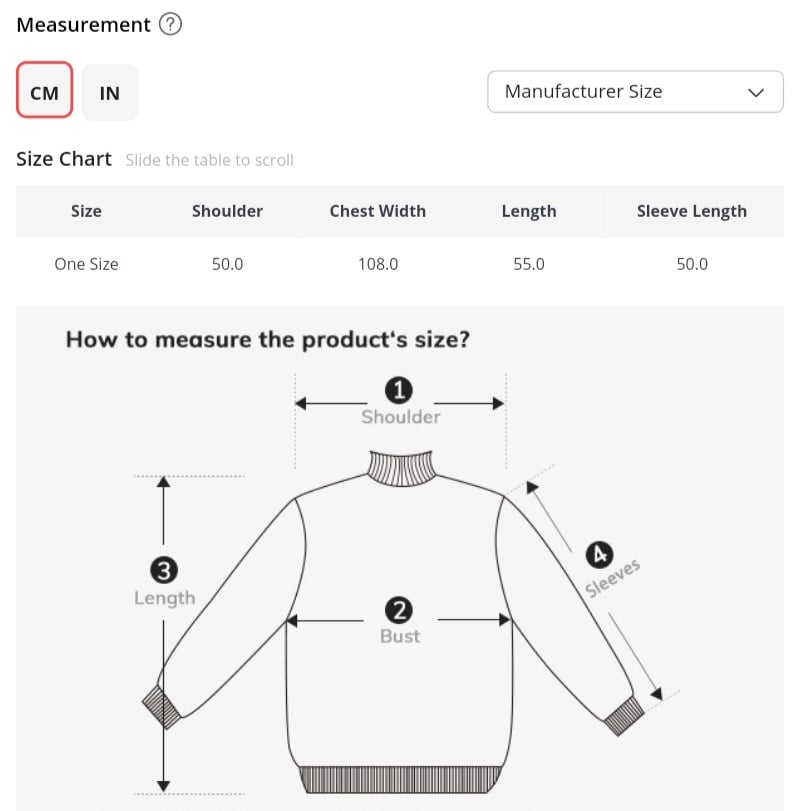Switch measurement units to CM
The width and height of the screenshot is (800, 811).
[x=45, y=93]
